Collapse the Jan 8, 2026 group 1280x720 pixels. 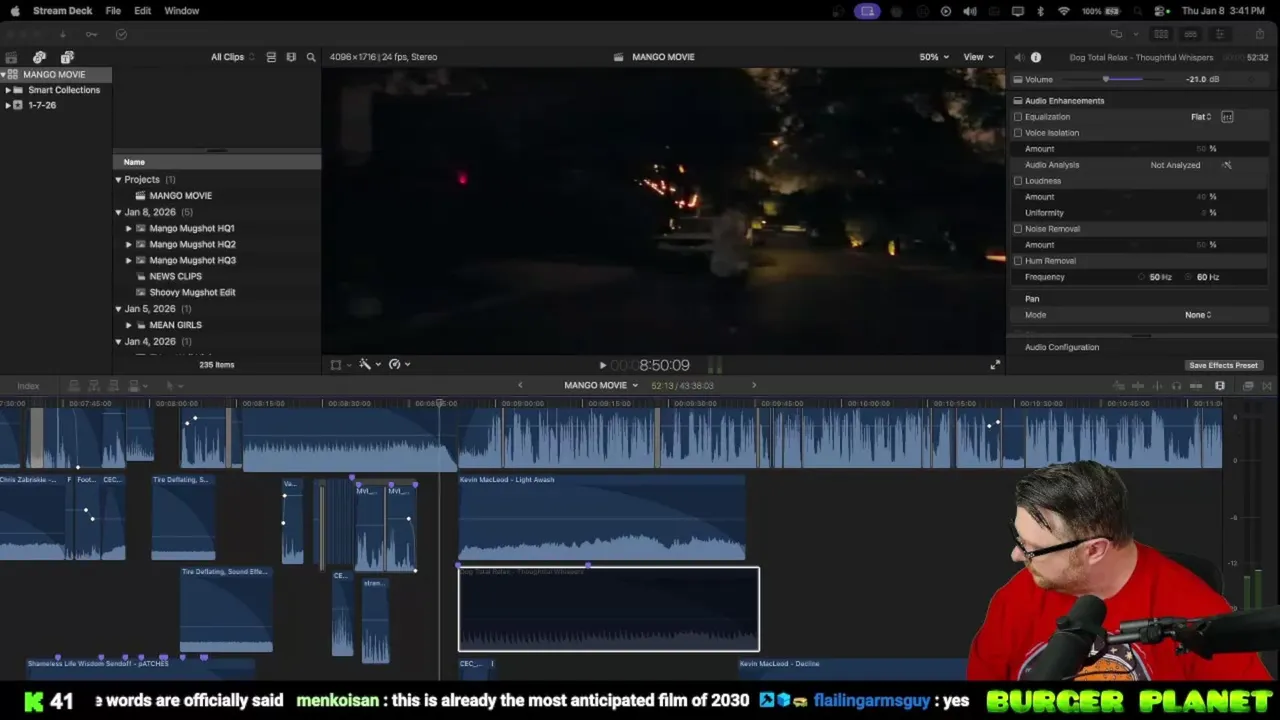118,212
